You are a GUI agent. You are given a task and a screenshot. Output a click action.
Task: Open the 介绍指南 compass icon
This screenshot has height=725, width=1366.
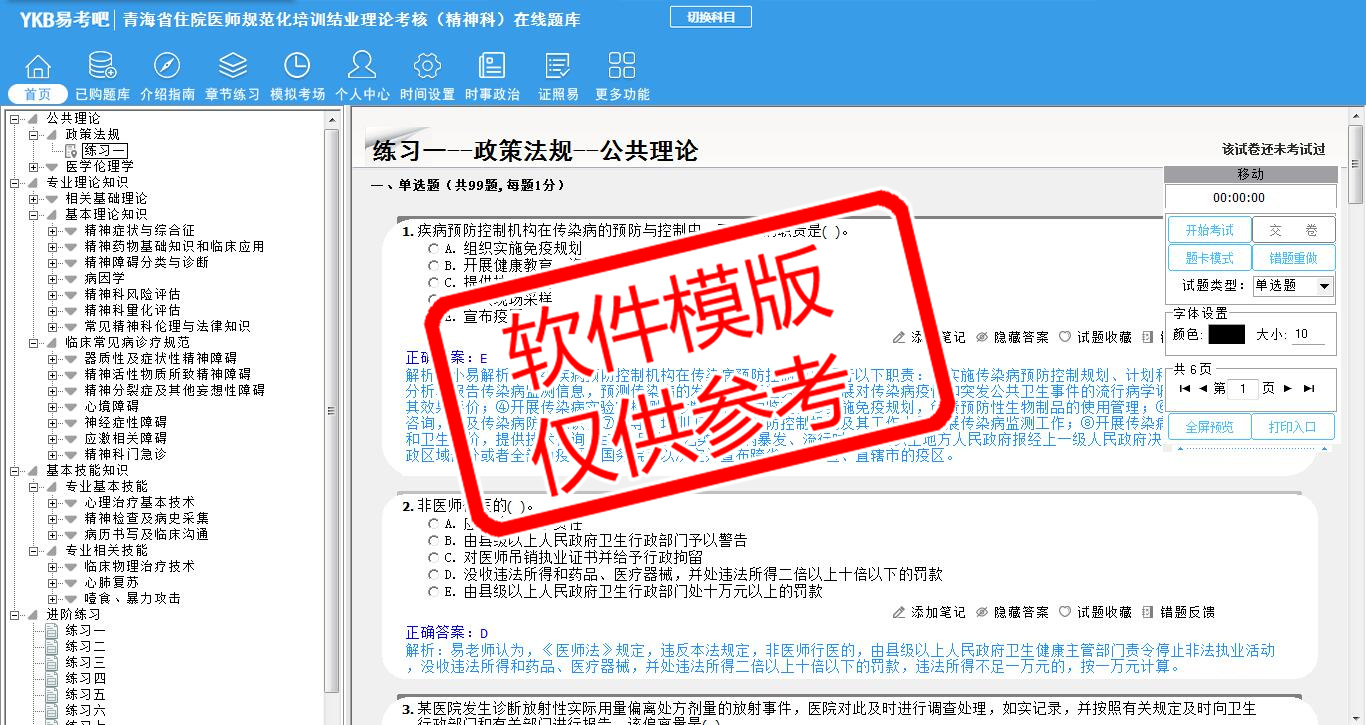167,67
